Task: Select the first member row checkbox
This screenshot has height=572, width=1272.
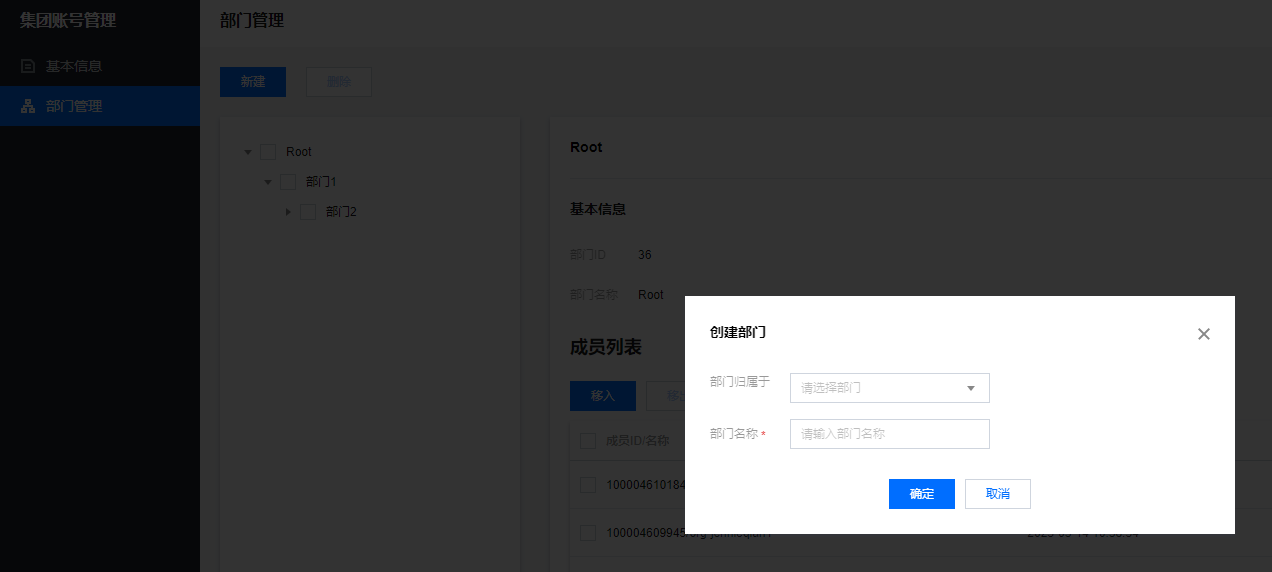Action: [x=588, y=485]
